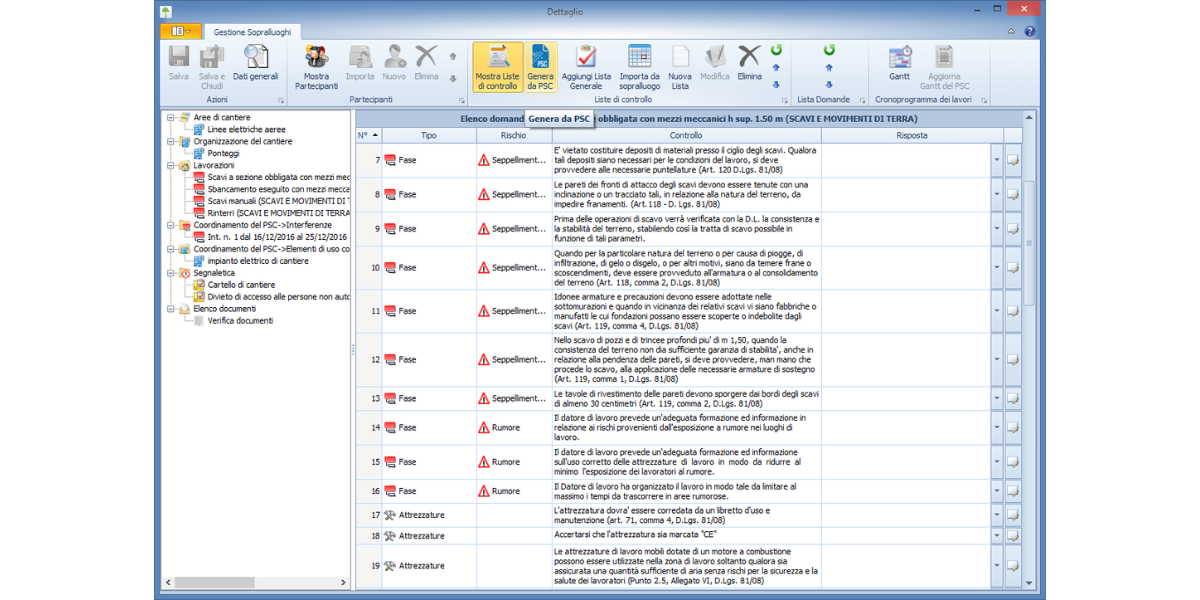Open Risposta dropdown for row 7
This screenshot has width=1200, height=600.
click(x=996, y=160)
